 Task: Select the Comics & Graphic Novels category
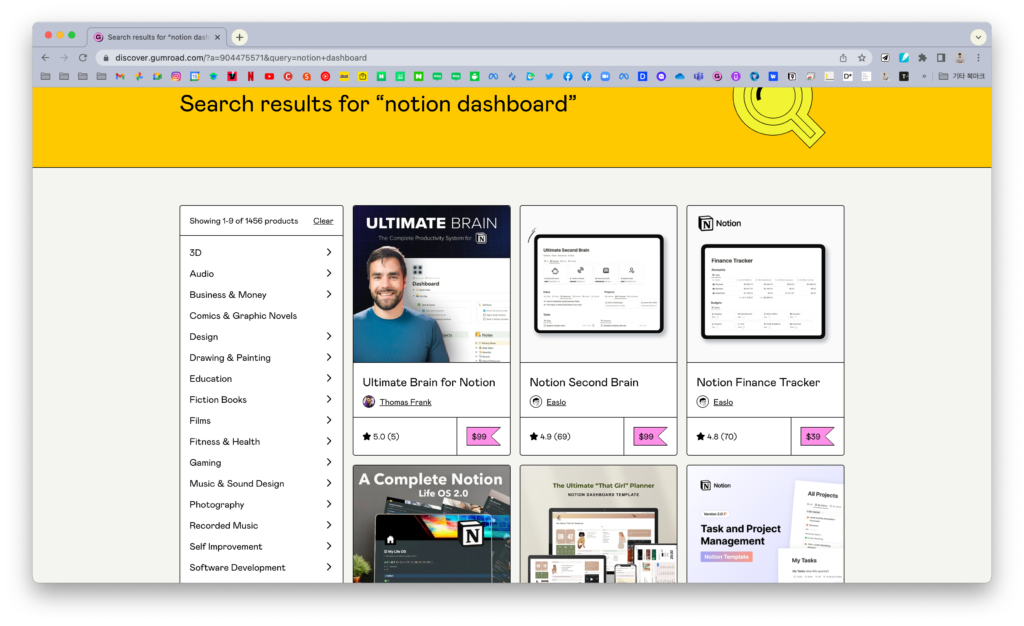(243, 316)
